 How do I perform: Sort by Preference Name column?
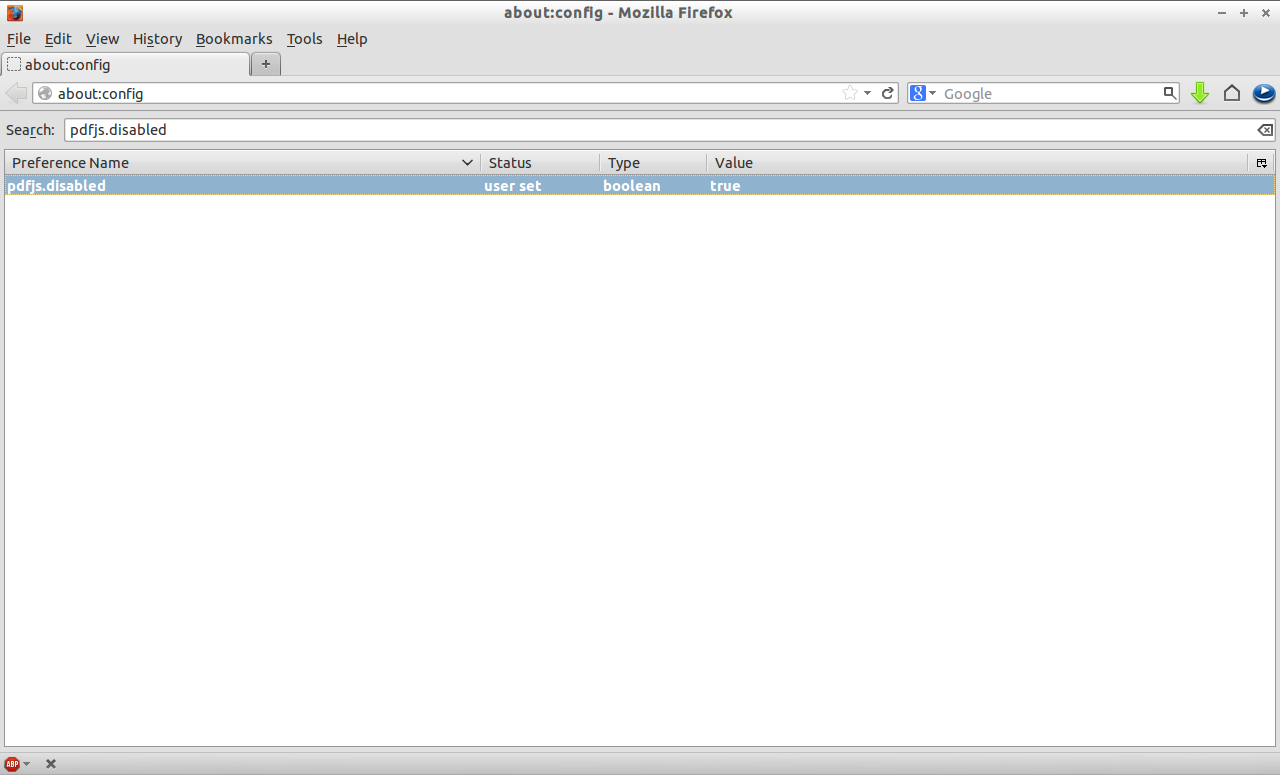click(242, 163)
